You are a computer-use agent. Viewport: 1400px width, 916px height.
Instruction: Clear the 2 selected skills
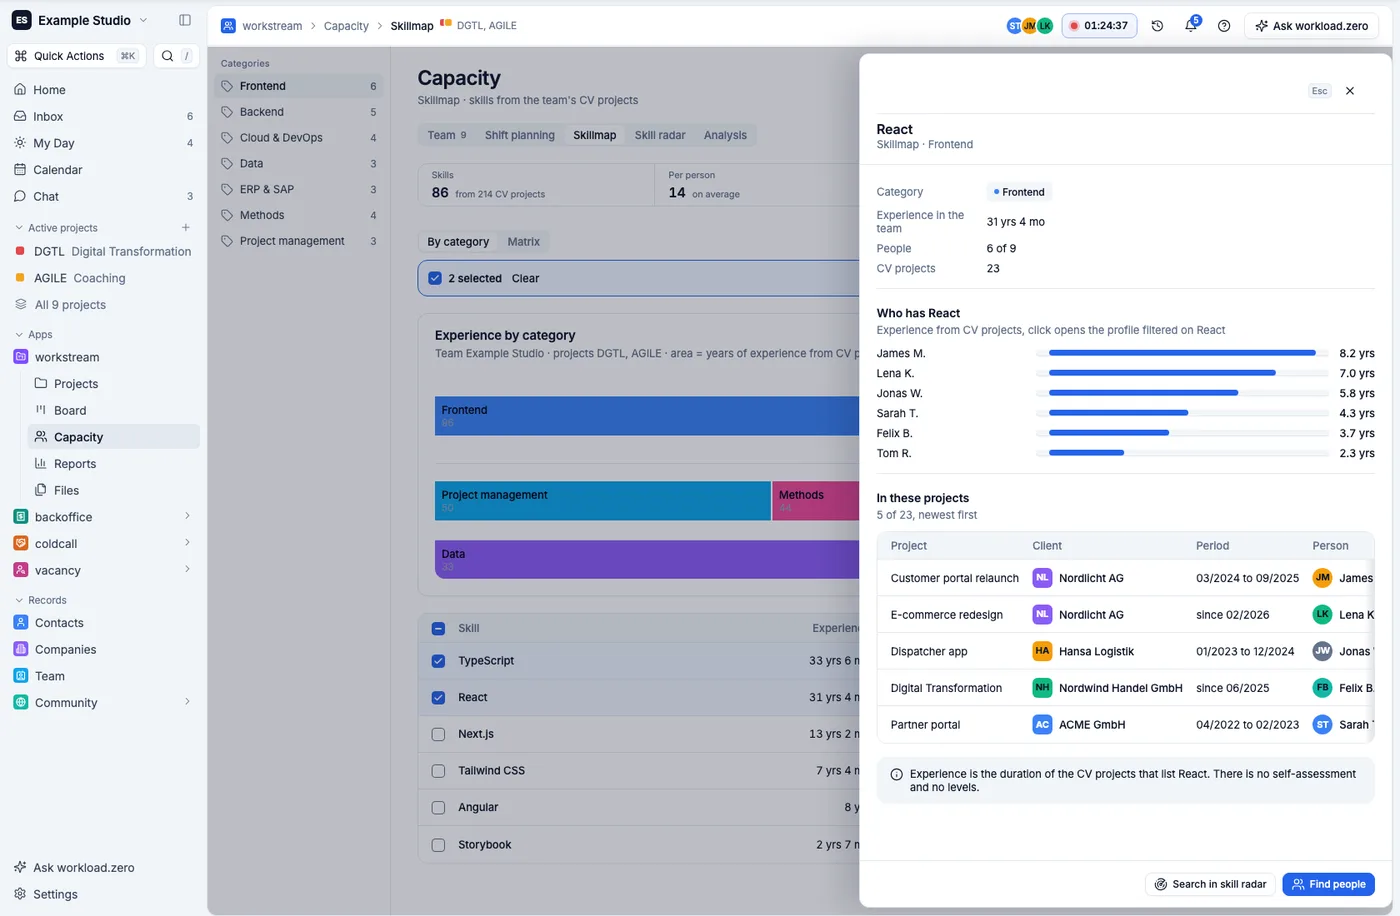525,279
